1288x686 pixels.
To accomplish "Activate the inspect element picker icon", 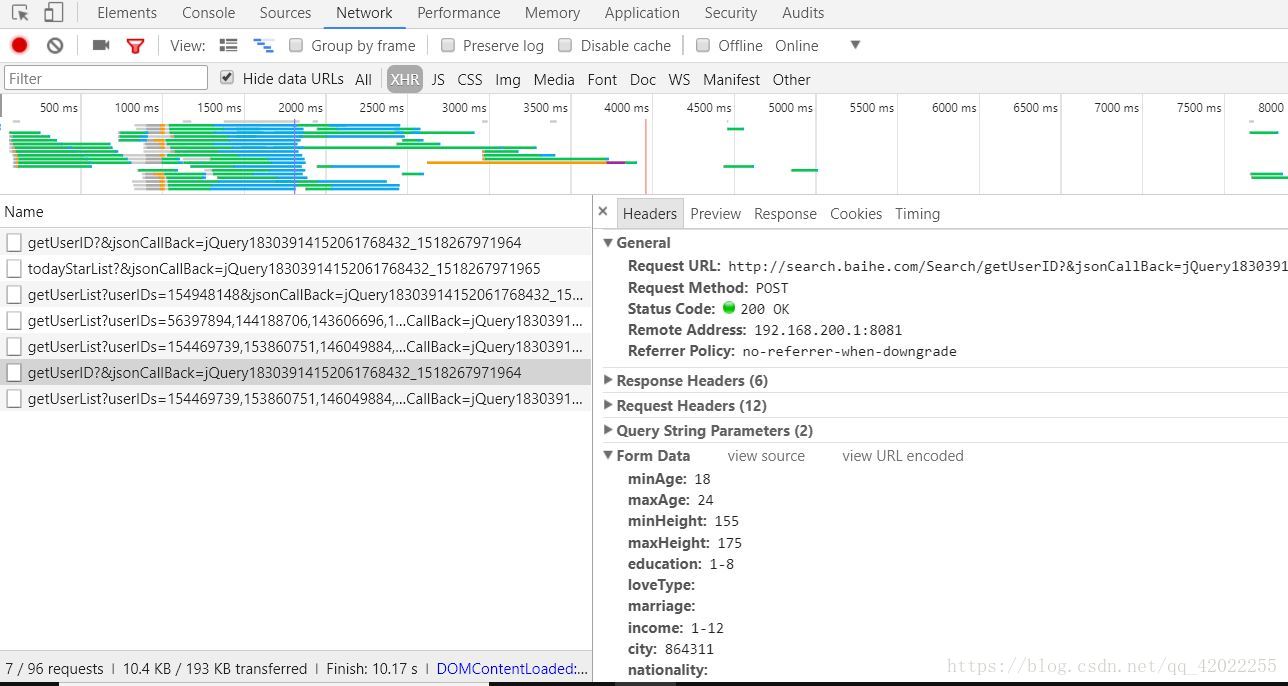I will pyautogui.click(x=20, y=13).
